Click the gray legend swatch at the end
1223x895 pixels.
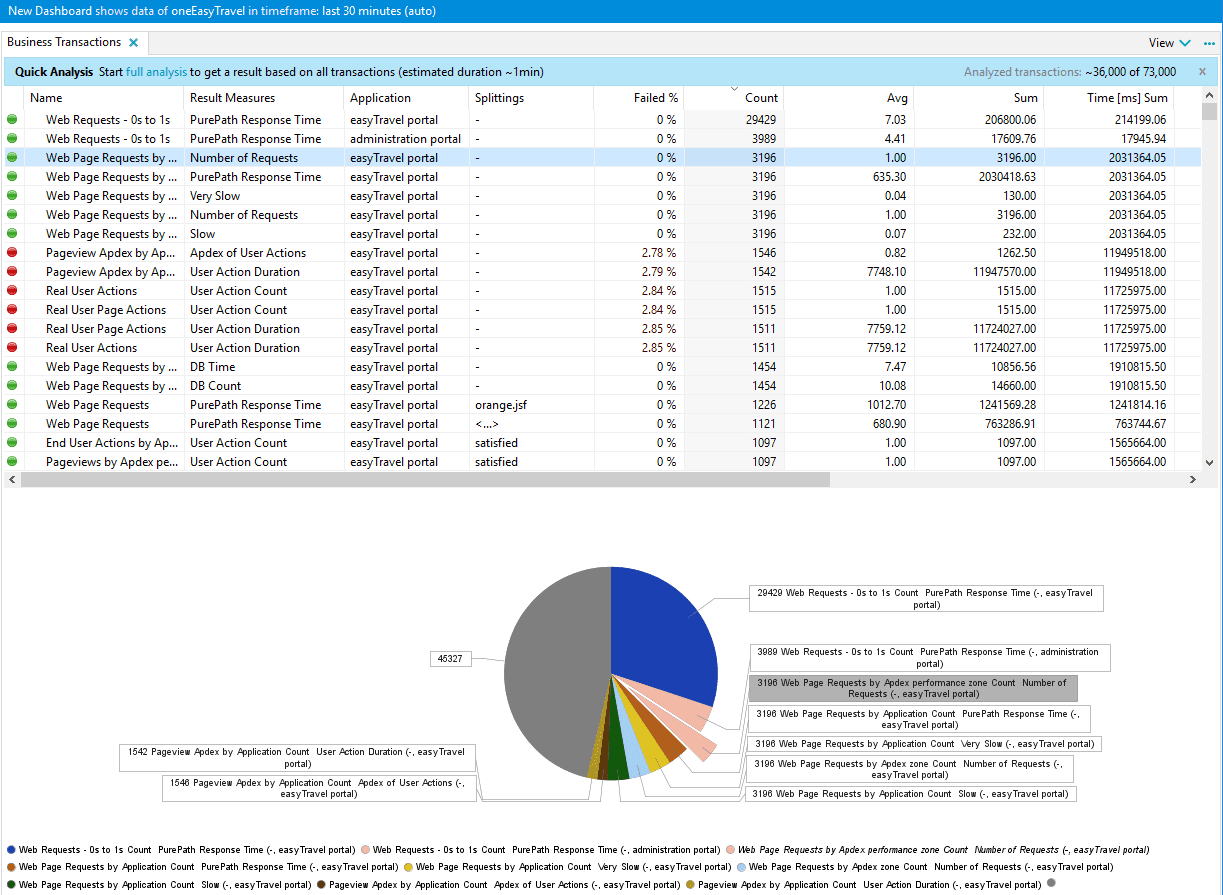click(x=1051, y=883)
